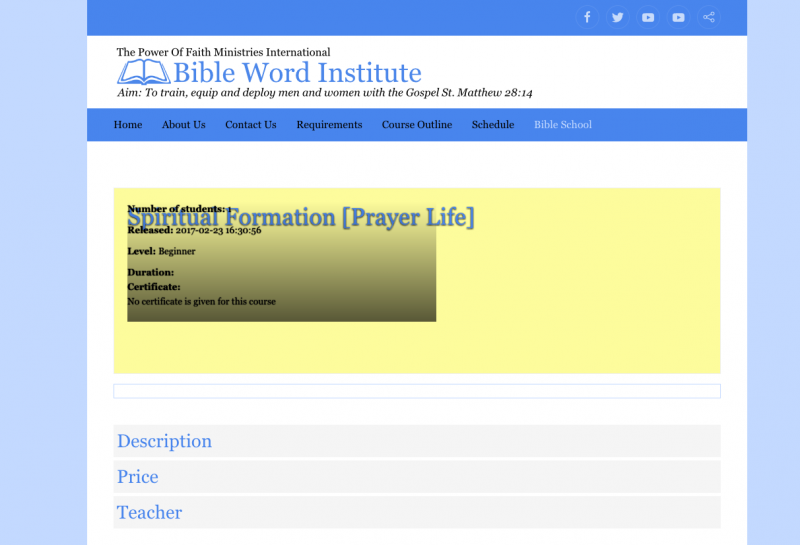Screen dimensions: 800x545
Task: Open Course Outline from the menu
Action: point(417,125)
